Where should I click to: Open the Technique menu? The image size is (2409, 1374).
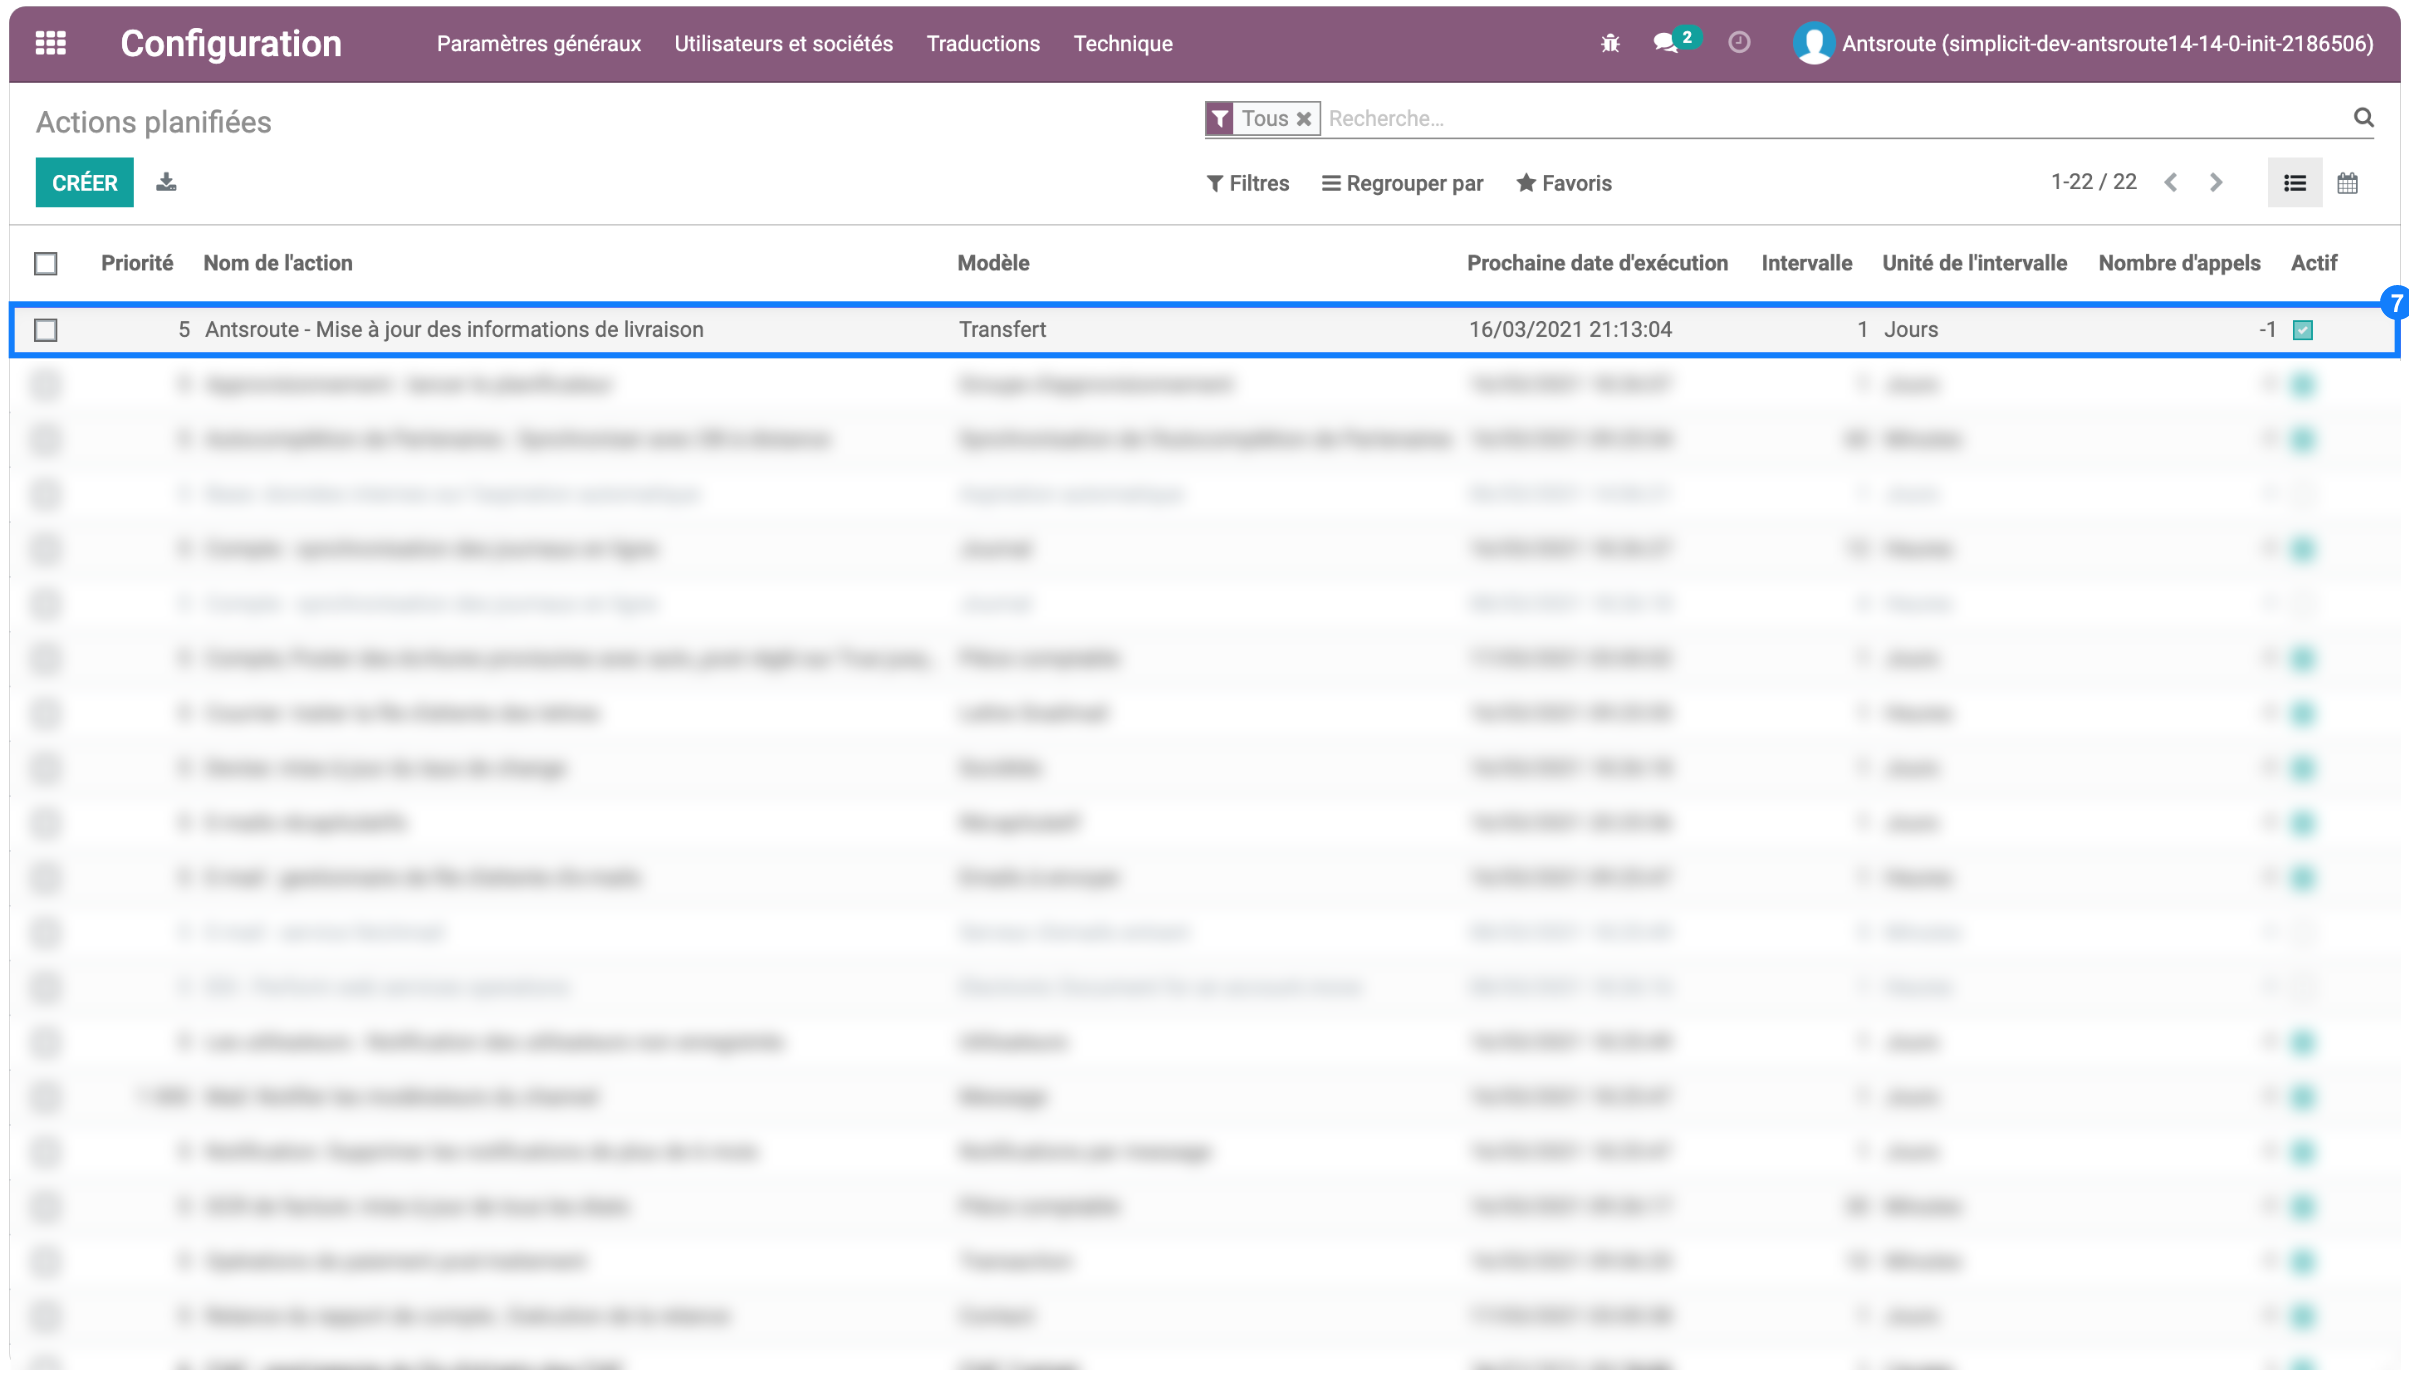[x=1123, y=43]
